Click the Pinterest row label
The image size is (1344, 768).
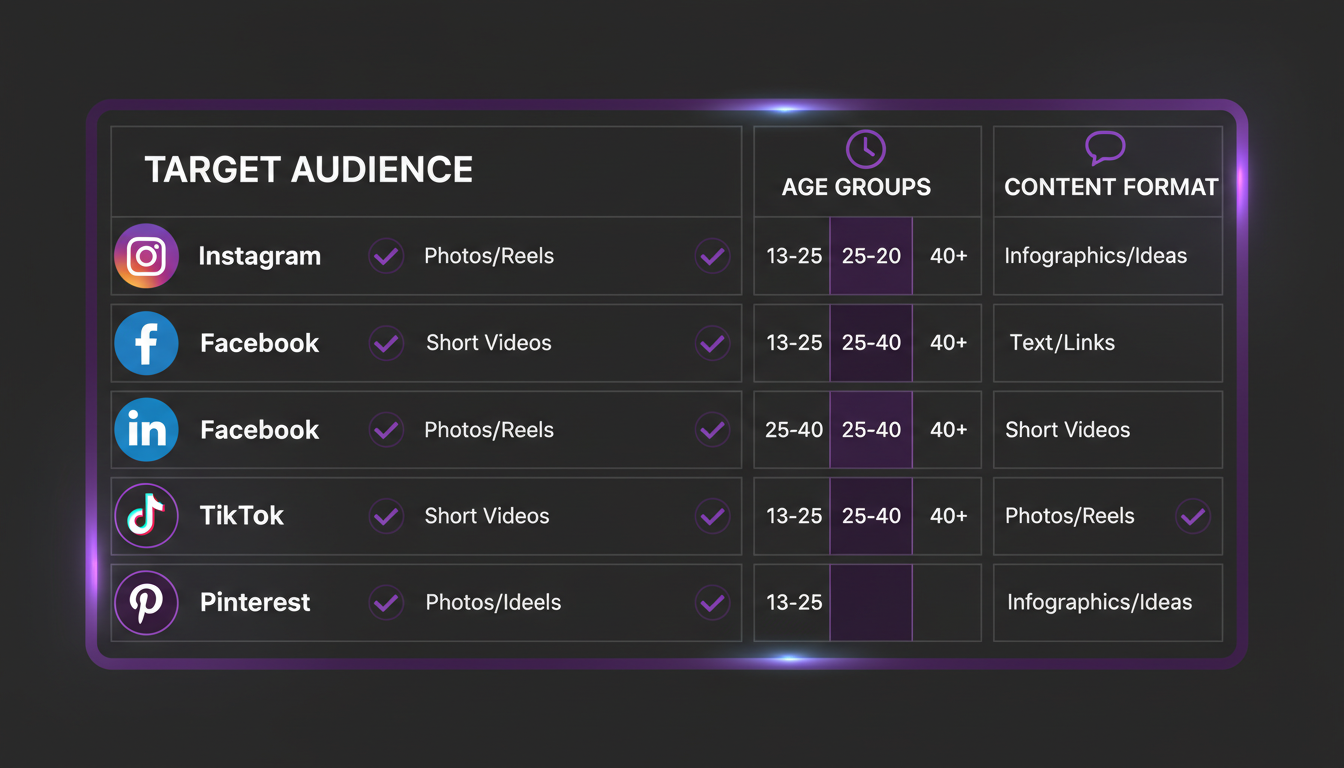(x=255, y=603)
